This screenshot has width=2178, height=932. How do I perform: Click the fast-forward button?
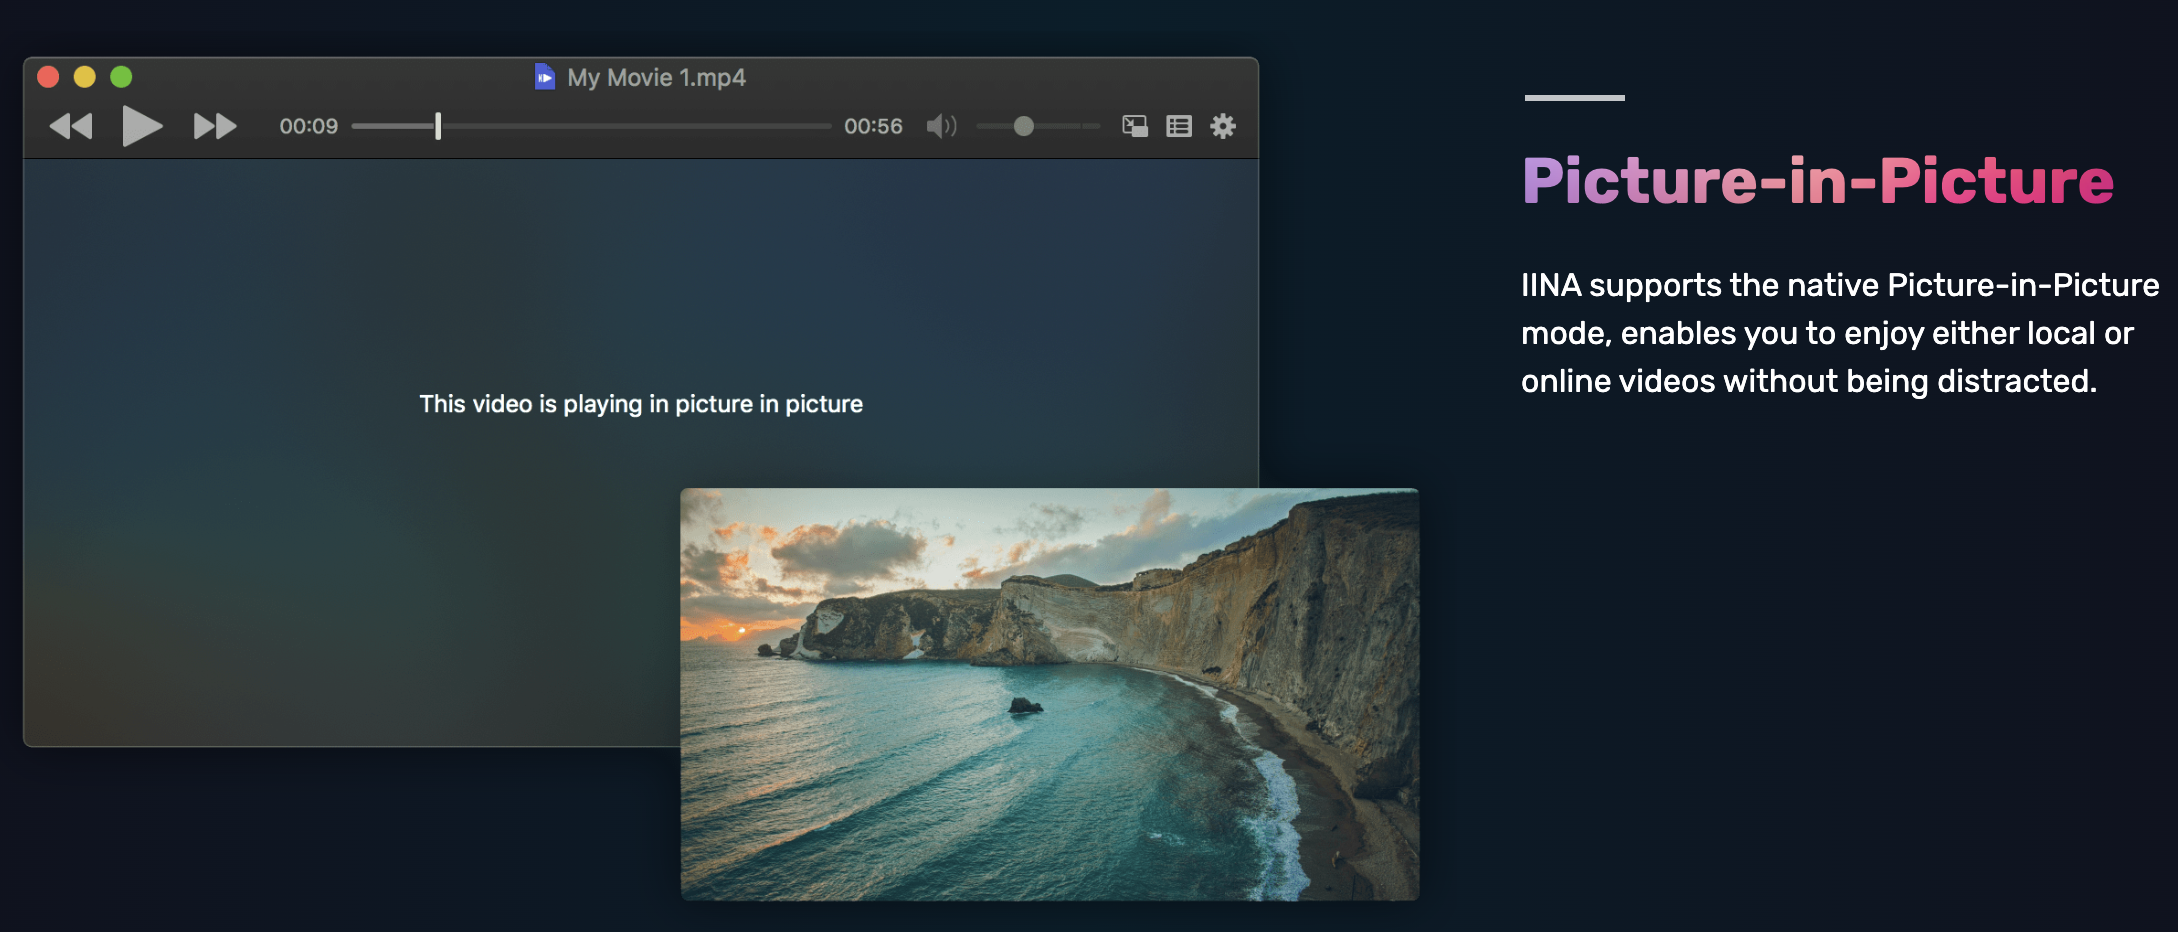click(x=215, y=126)
